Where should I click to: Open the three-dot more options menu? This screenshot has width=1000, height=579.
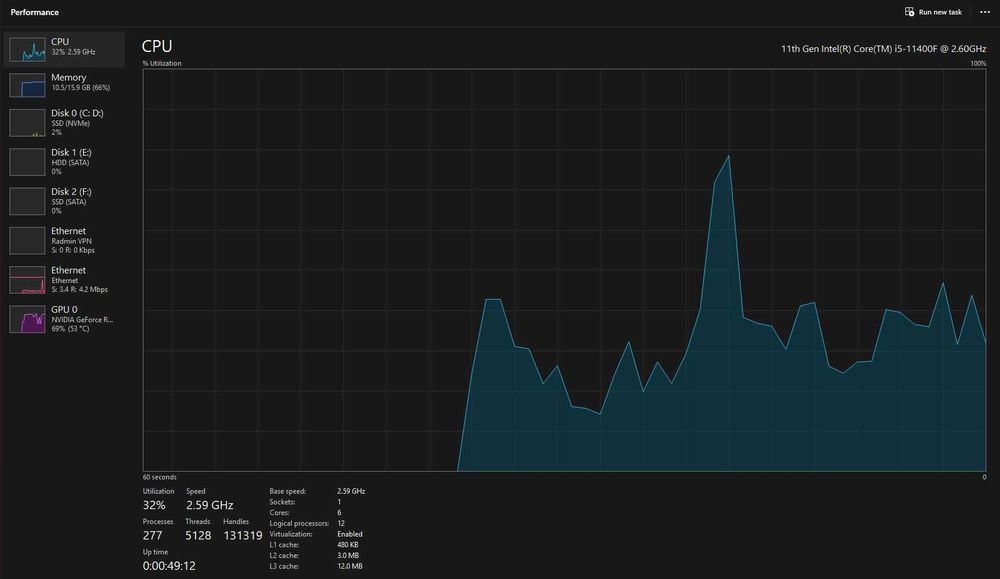tap(985, 12)
